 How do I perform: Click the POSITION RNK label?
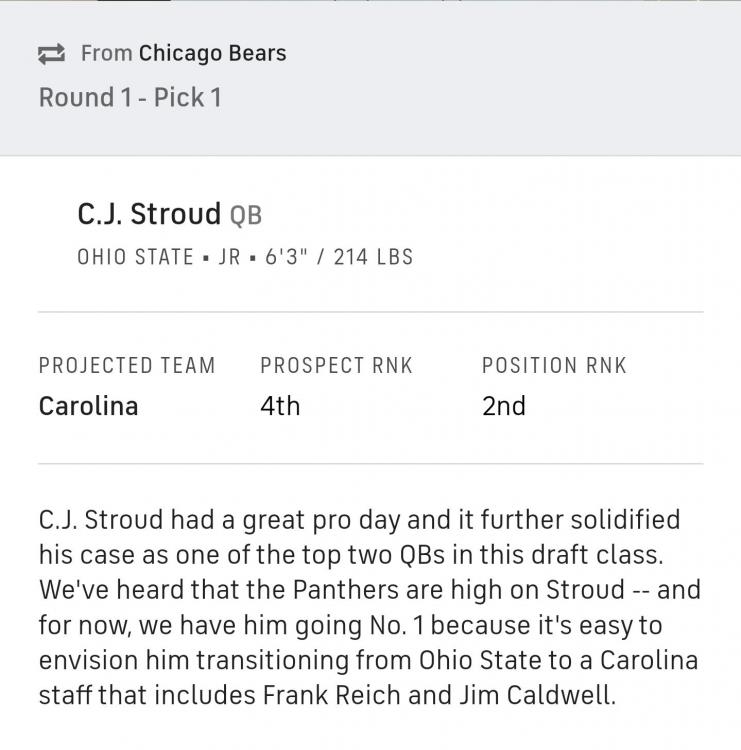pos(554,366)
